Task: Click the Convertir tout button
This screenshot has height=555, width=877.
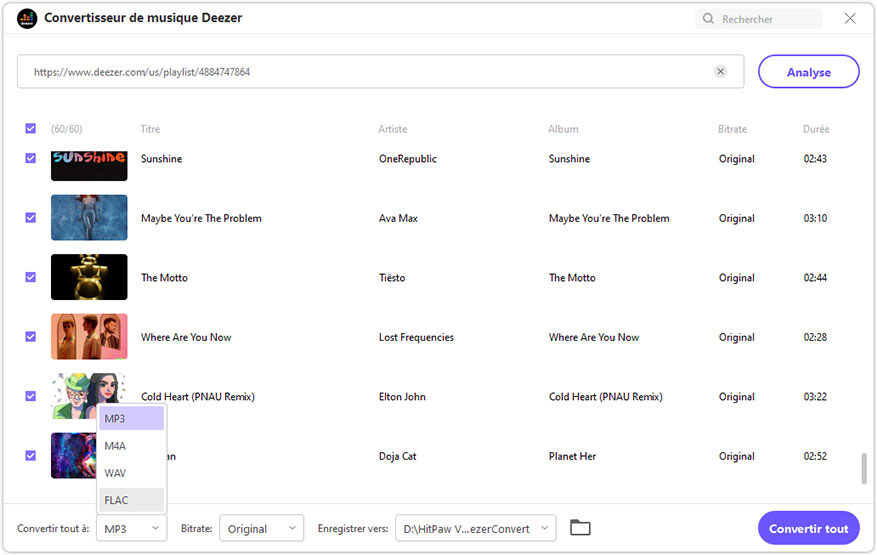Action: coord(808,528)
